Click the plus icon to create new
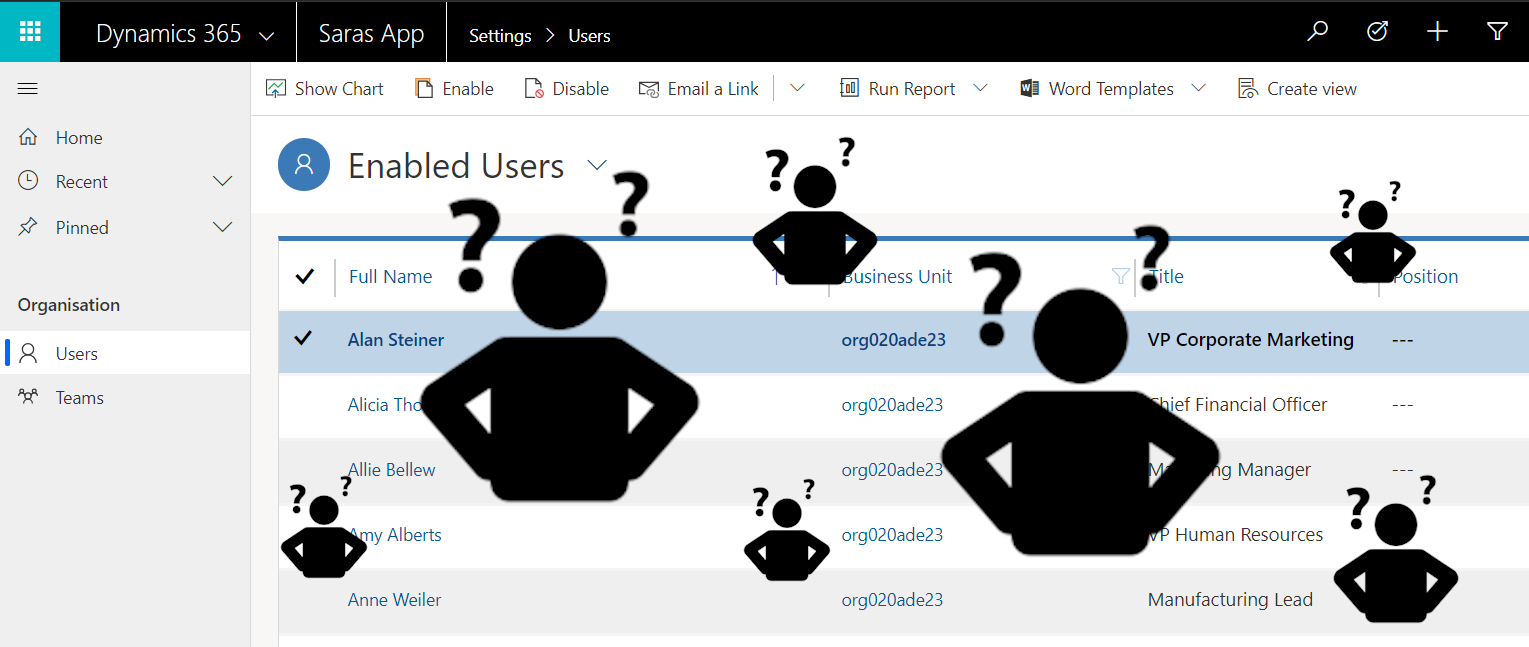The height and width of the screenshot is (647, 1529). (1437, 32)
